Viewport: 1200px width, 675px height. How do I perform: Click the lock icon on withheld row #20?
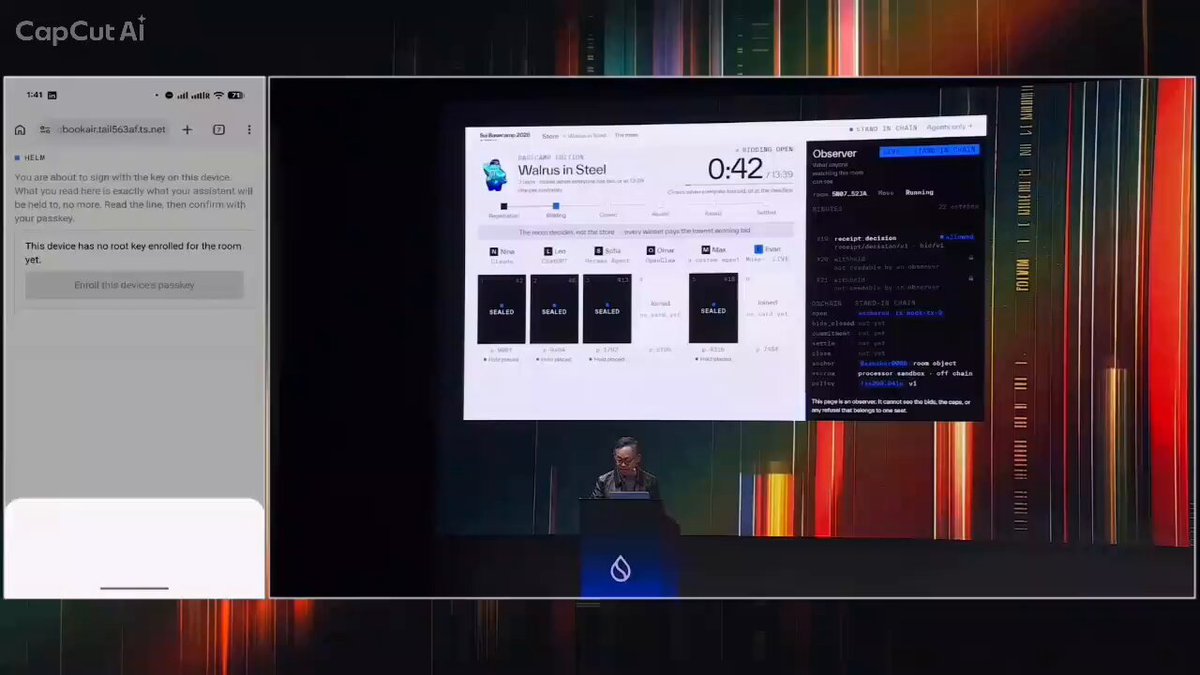click(970, 257)
